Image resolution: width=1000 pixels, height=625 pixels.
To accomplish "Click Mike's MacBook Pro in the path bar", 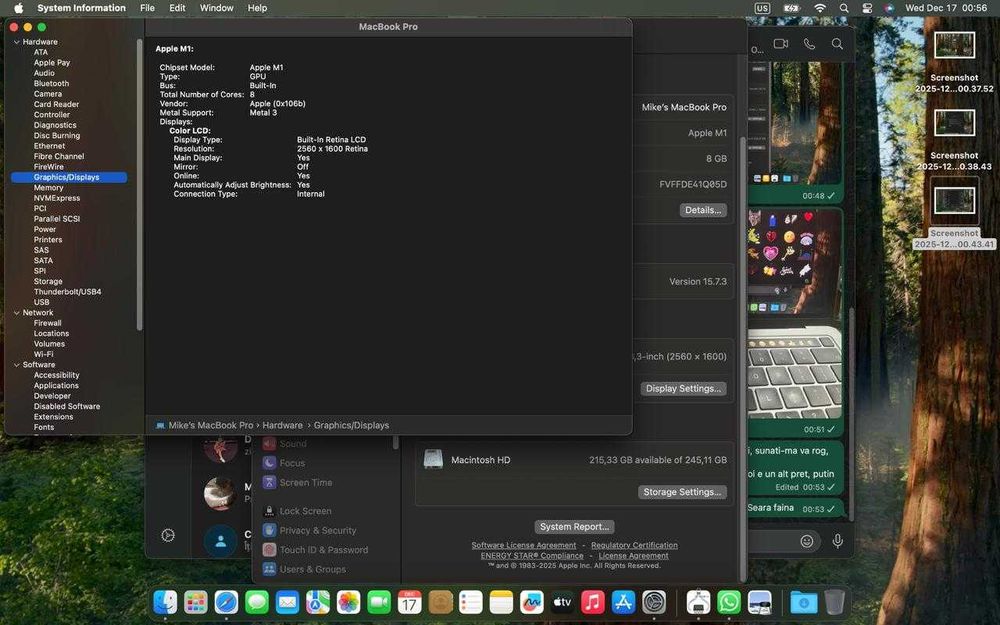I will point(210,425).
